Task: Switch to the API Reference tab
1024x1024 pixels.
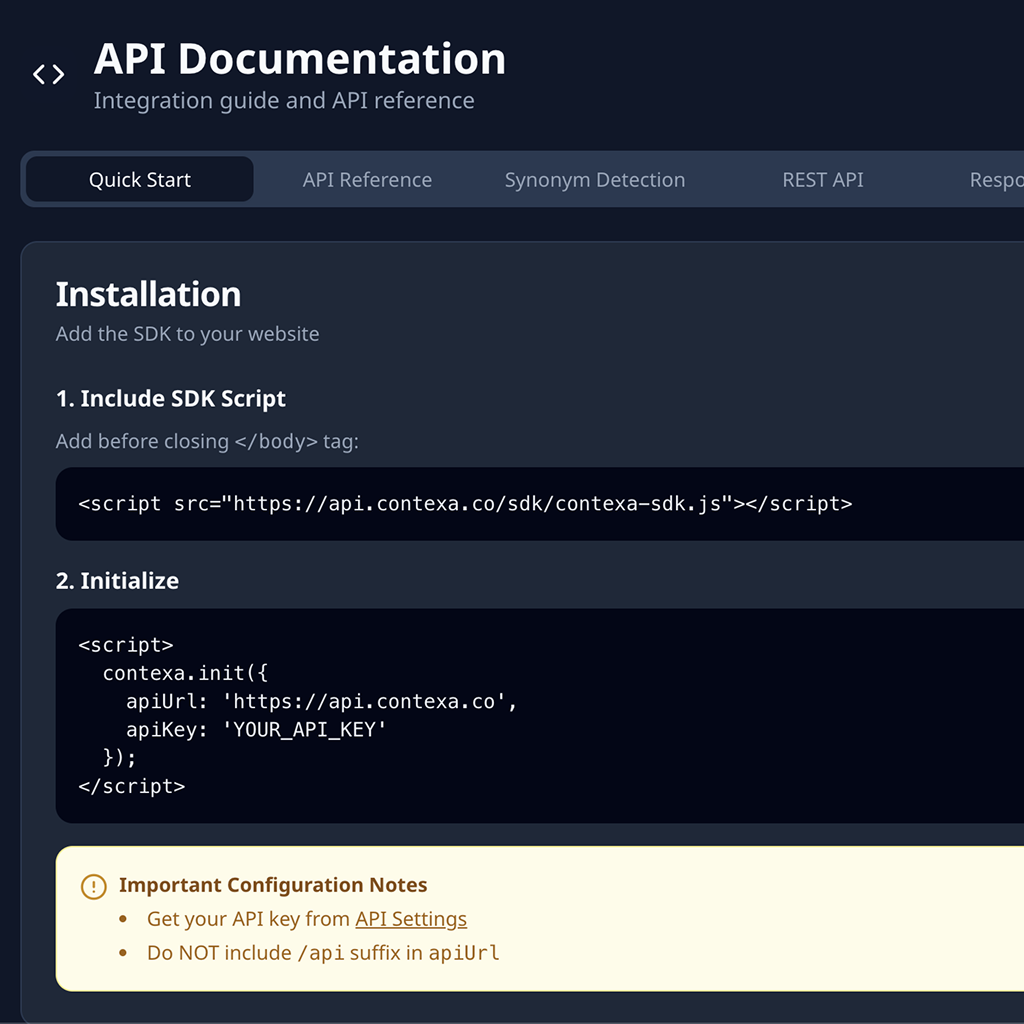Action: click(367, 180)
